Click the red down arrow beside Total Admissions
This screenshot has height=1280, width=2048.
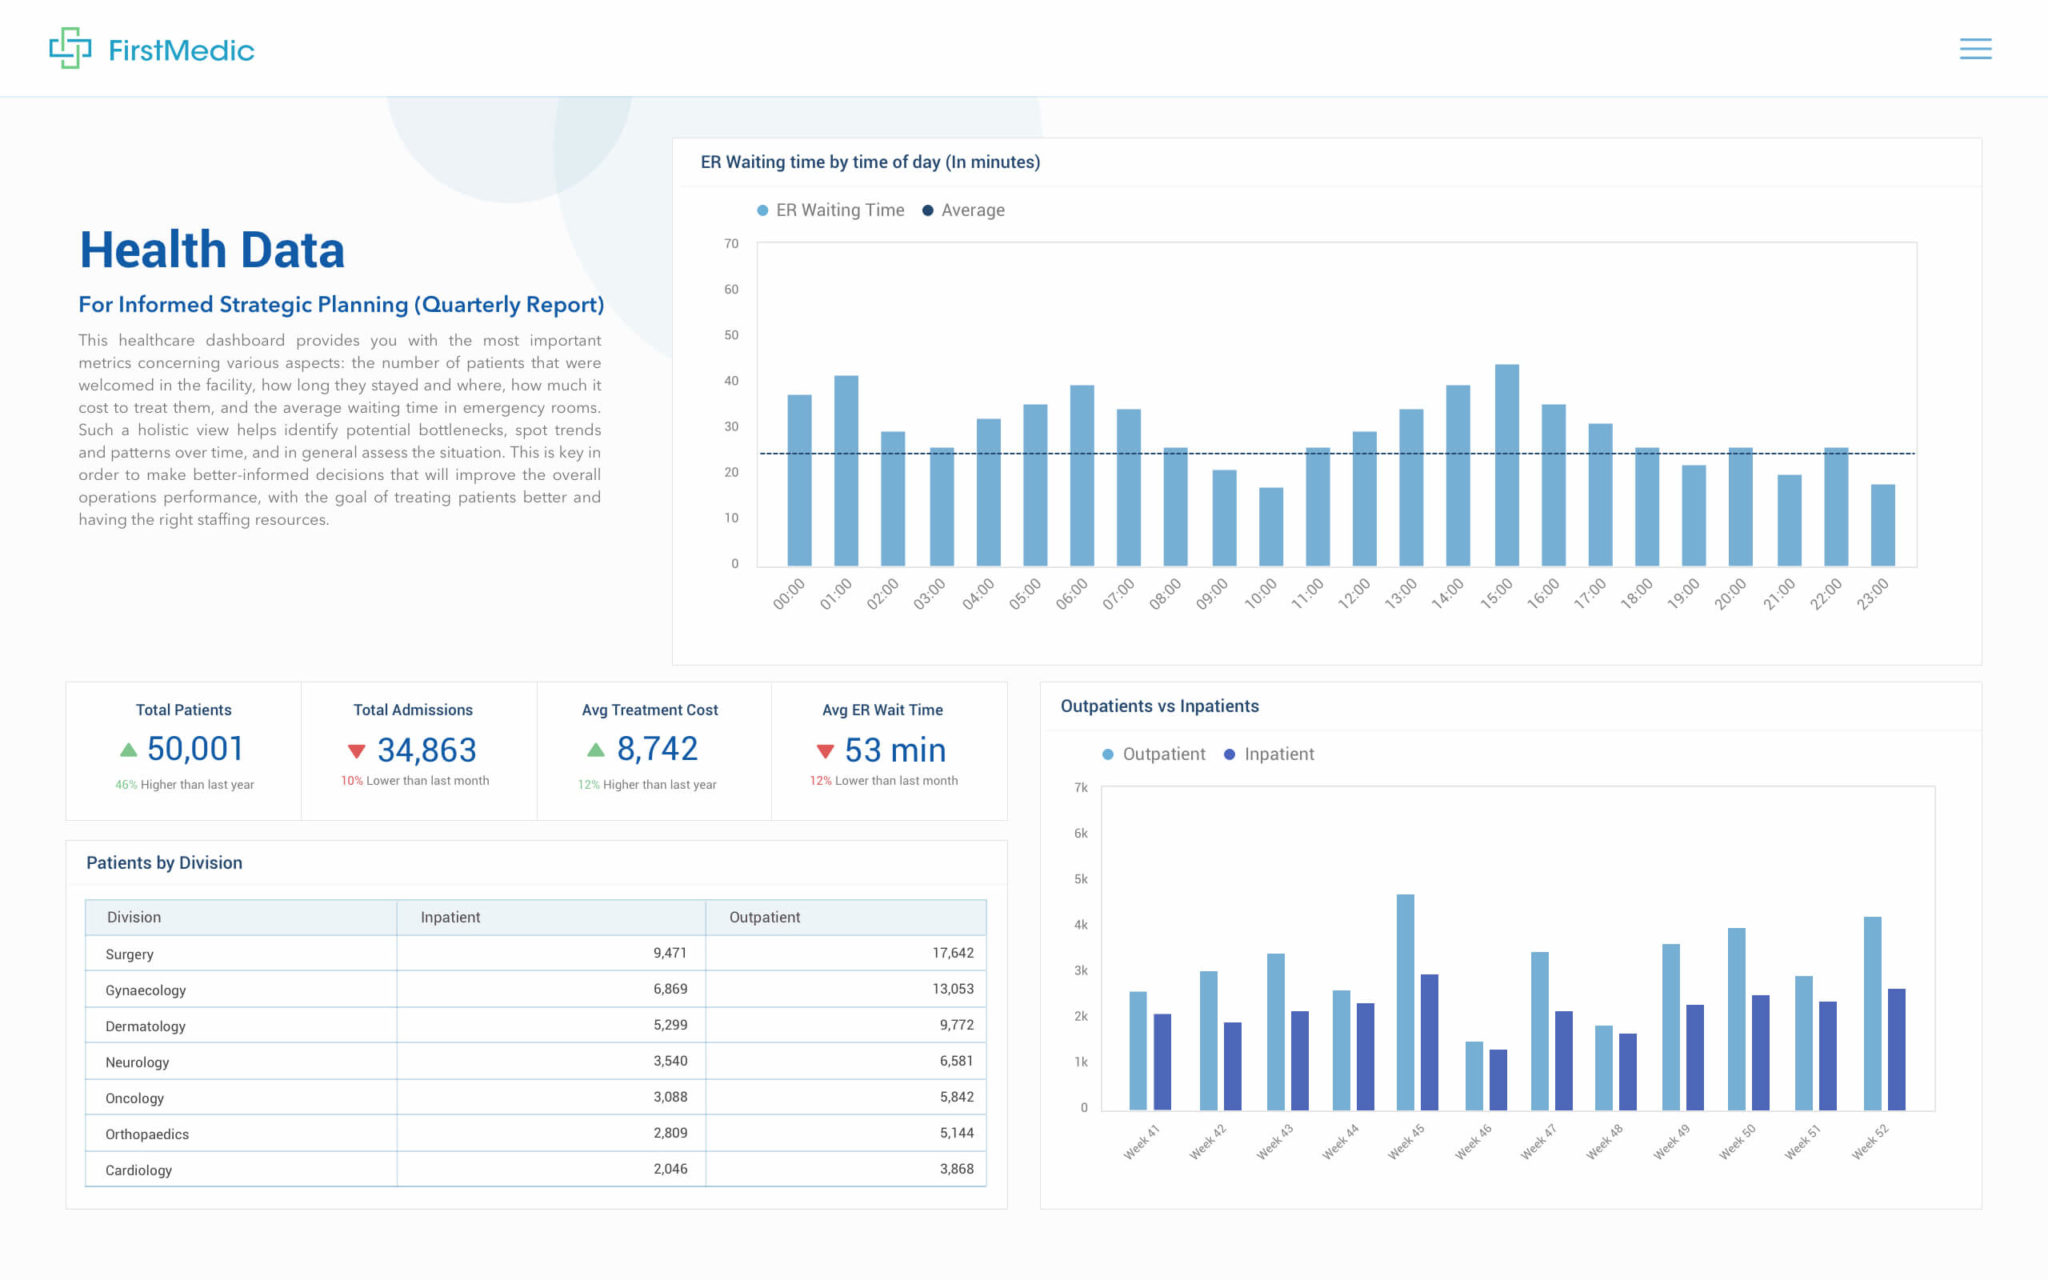click(x=355, y=750)
